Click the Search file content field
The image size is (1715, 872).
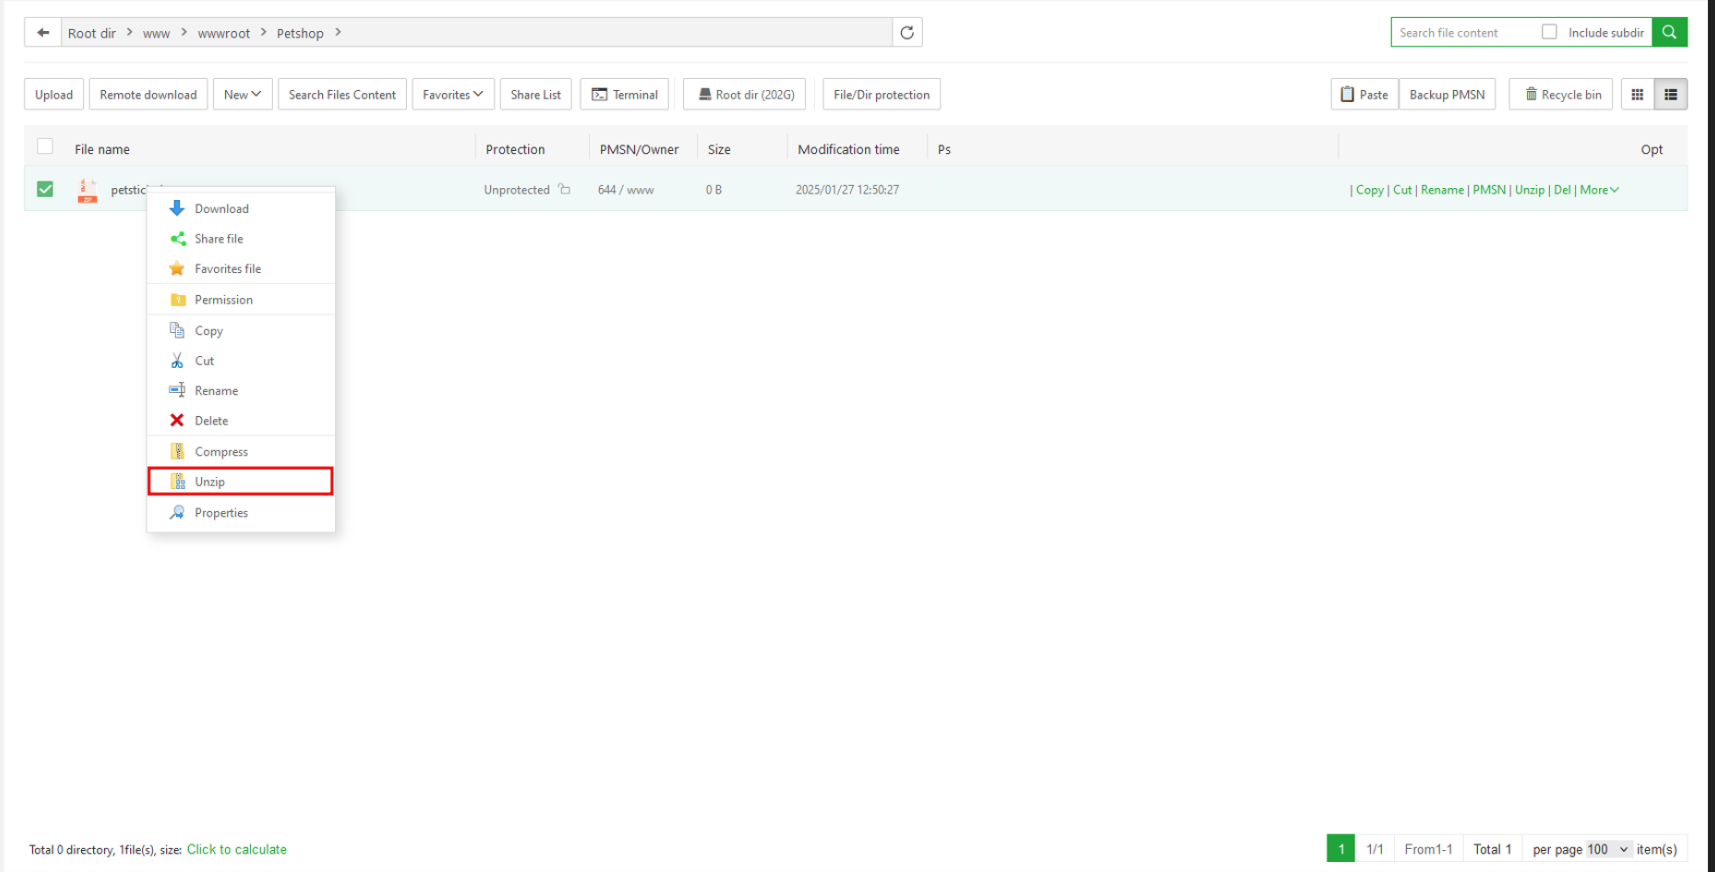[1463, 33]
